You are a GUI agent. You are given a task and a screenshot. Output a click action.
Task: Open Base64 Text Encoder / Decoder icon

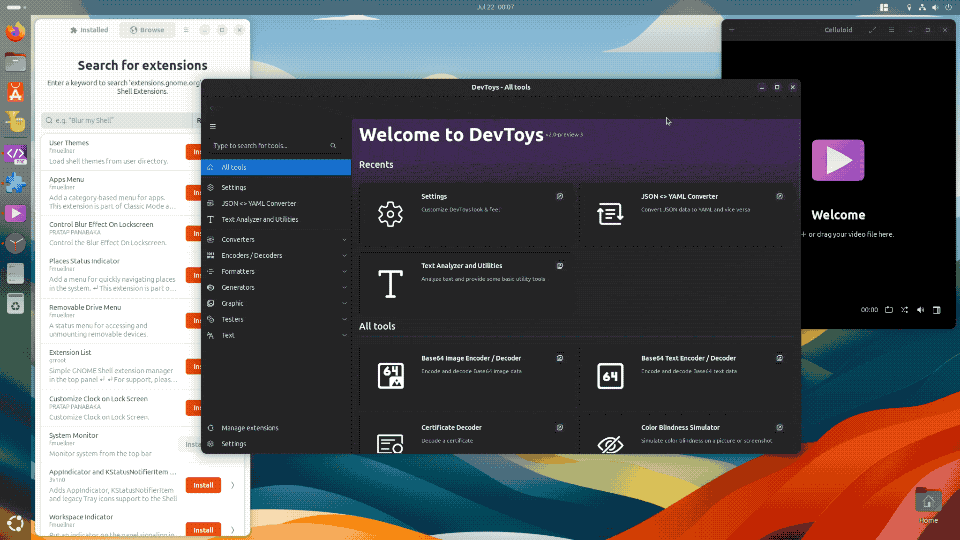pyautogui.click(x=610, y=376)
